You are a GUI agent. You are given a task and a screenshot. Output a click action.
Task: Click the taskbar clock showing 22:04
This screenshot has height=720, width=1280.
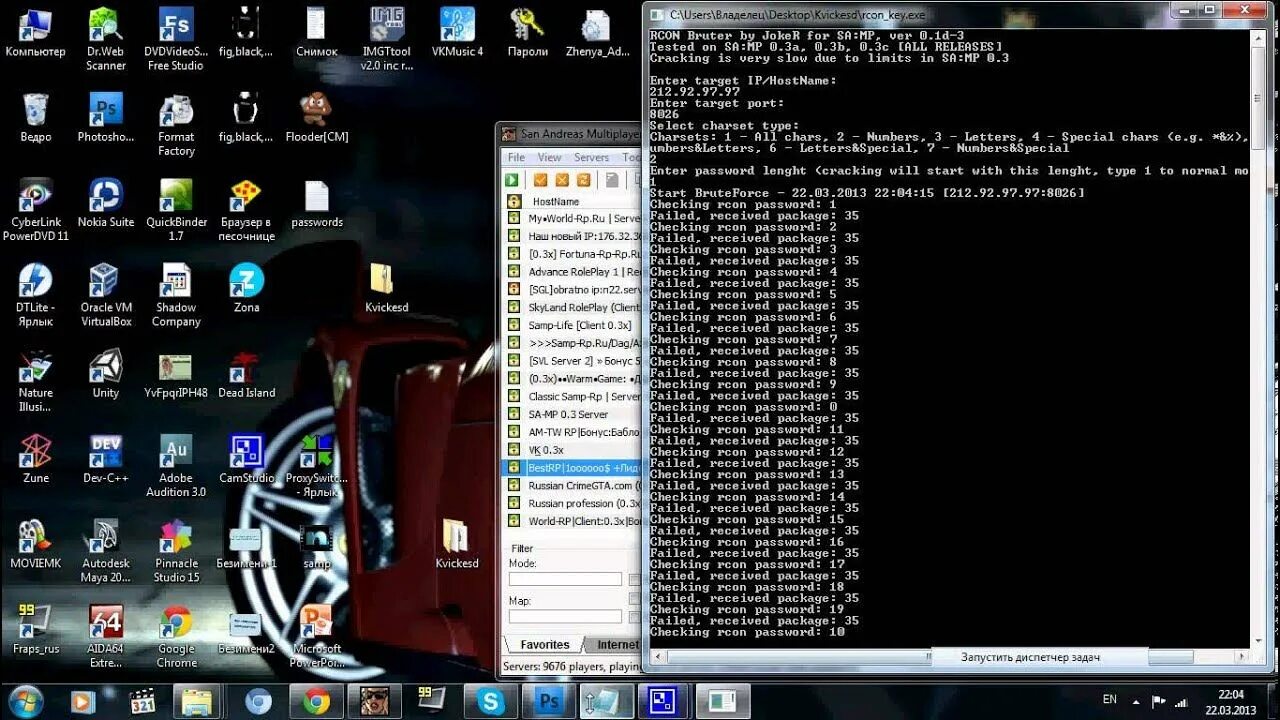[1231, 702]
